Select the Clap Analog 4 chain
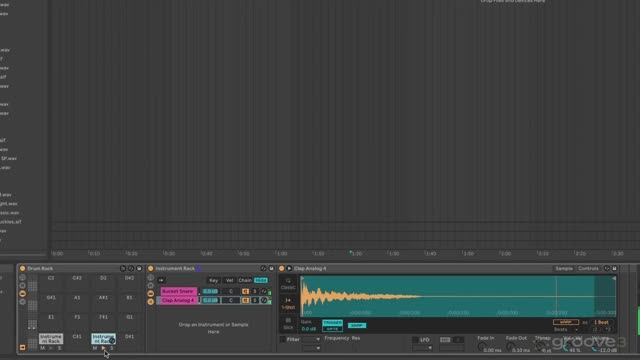The image size is (640, 360). tap(178, 300)
